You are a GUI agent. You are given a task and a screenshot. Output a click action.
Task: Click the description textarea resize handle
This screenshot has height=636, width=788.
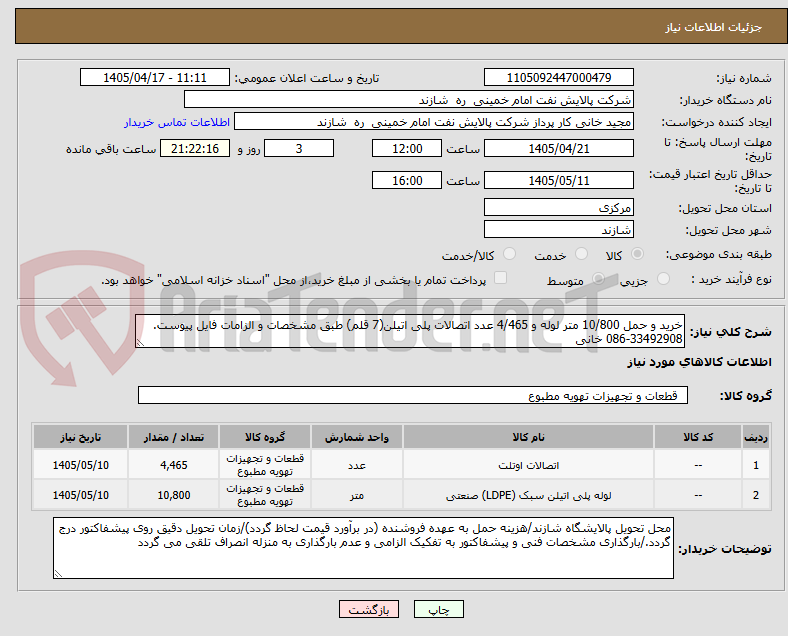(140, 343)
